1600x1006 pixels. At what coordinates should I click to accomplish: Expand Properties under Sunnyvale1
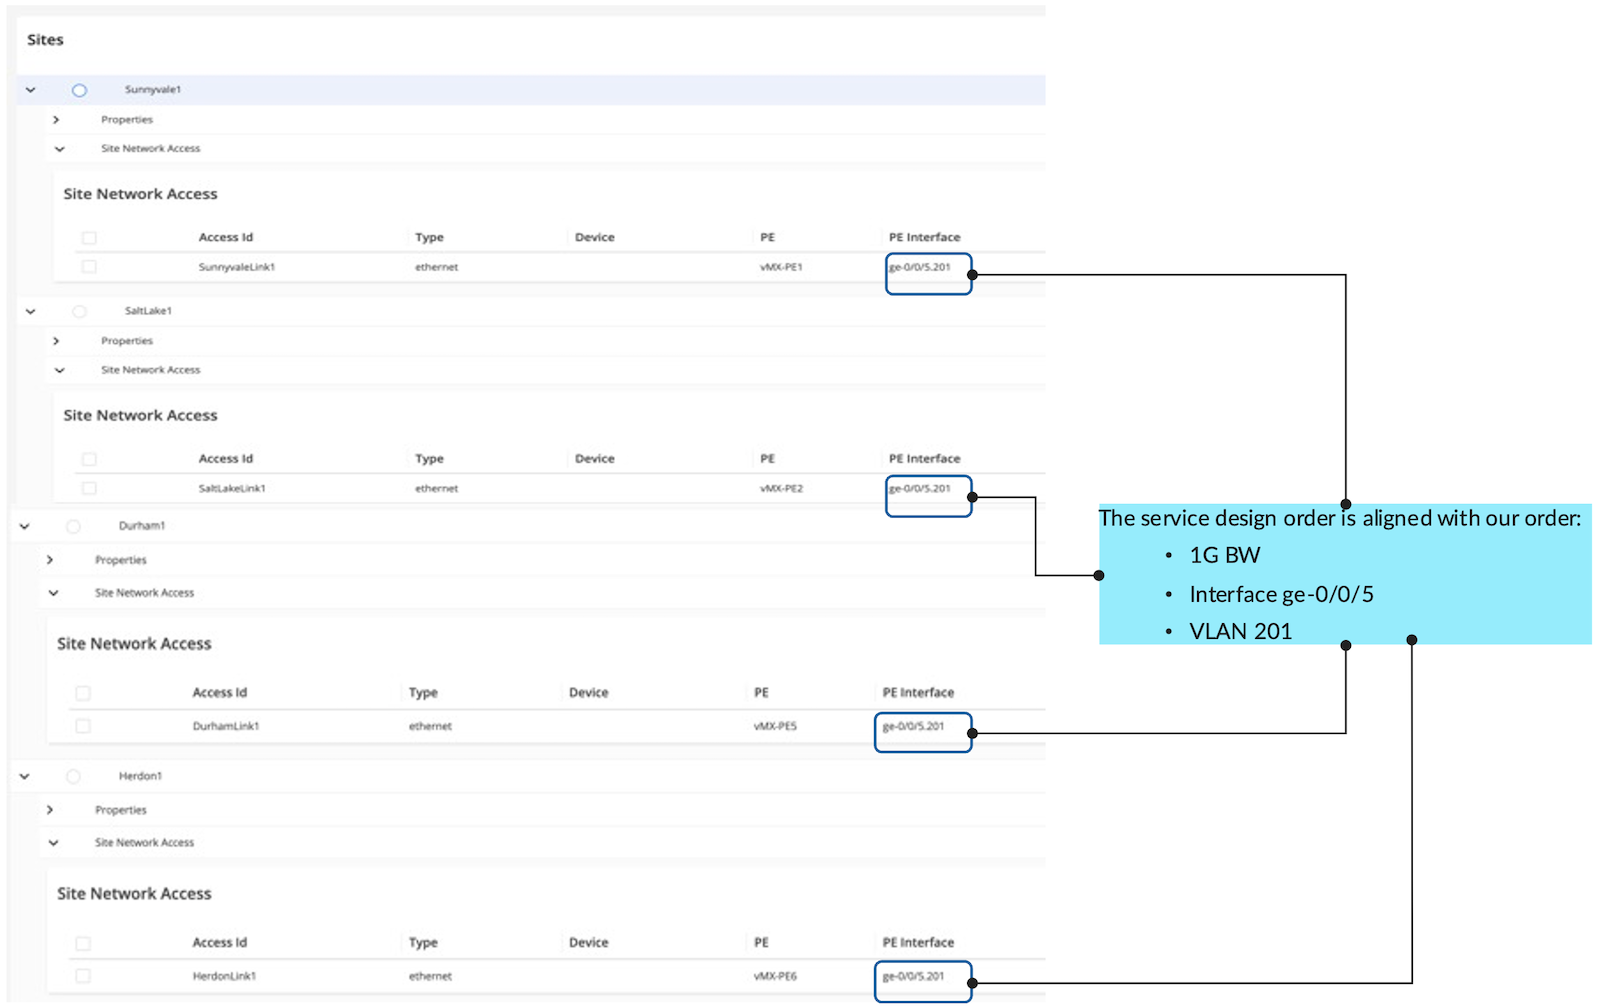pos(56,119)
